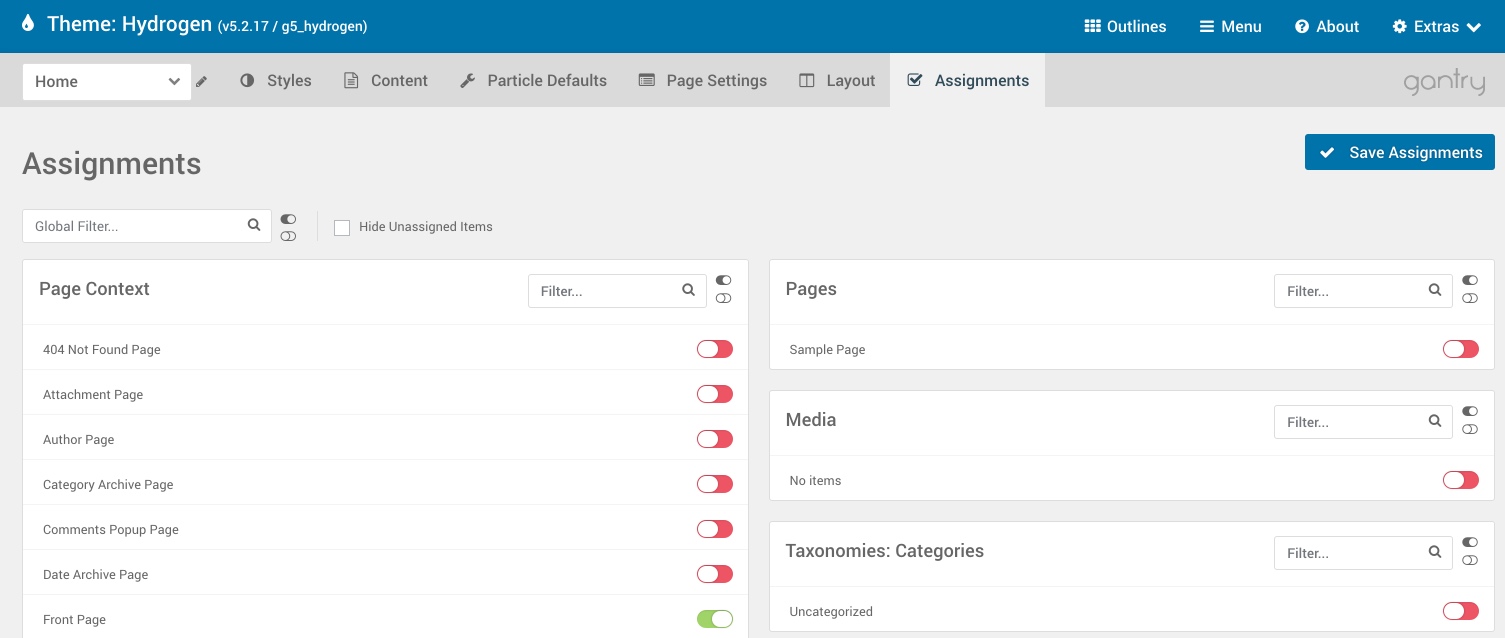The image size is (1505, 638).
Task: Click the search icon in Pages filter
Action: [x=1434, y=291]
